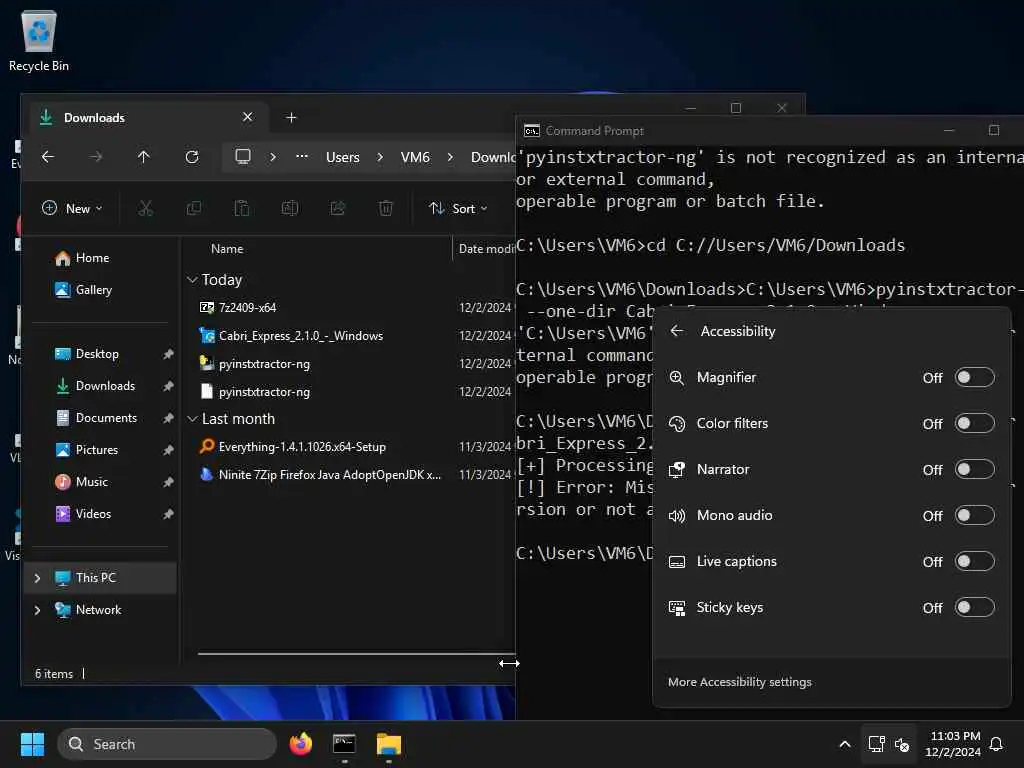
Task: Click the taskbar Search box
Action: click(x=167, y=744)
